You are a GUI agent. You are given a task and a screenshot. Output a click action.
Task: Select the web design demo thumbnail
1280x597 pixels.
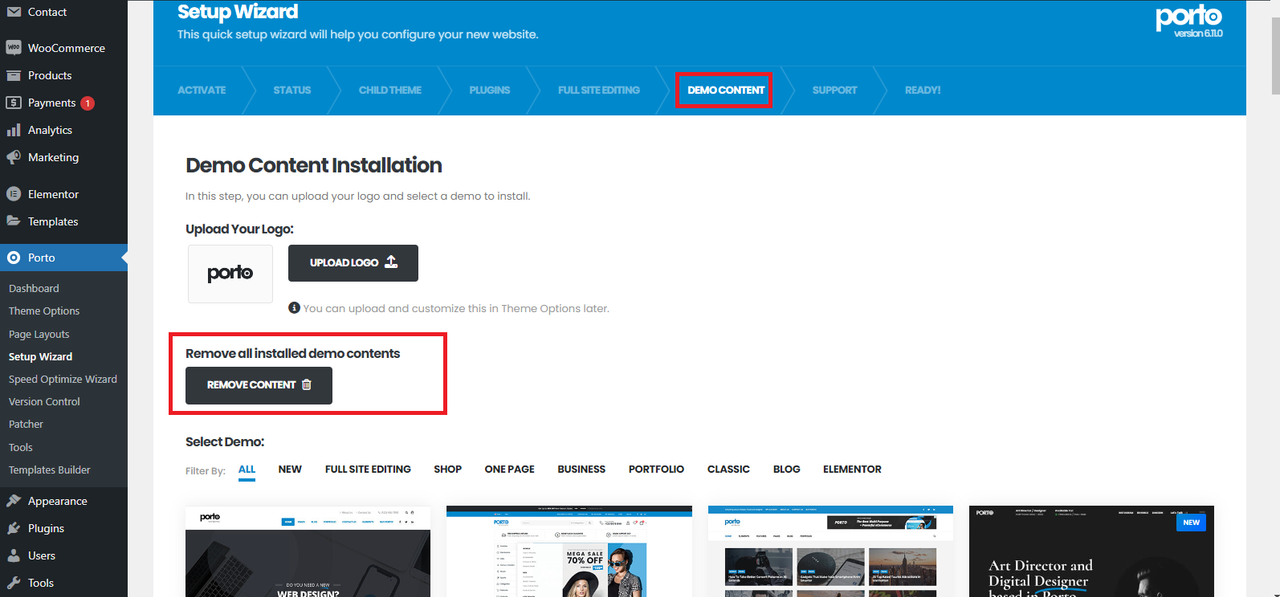pyautogui.click(x=308, y=551)
